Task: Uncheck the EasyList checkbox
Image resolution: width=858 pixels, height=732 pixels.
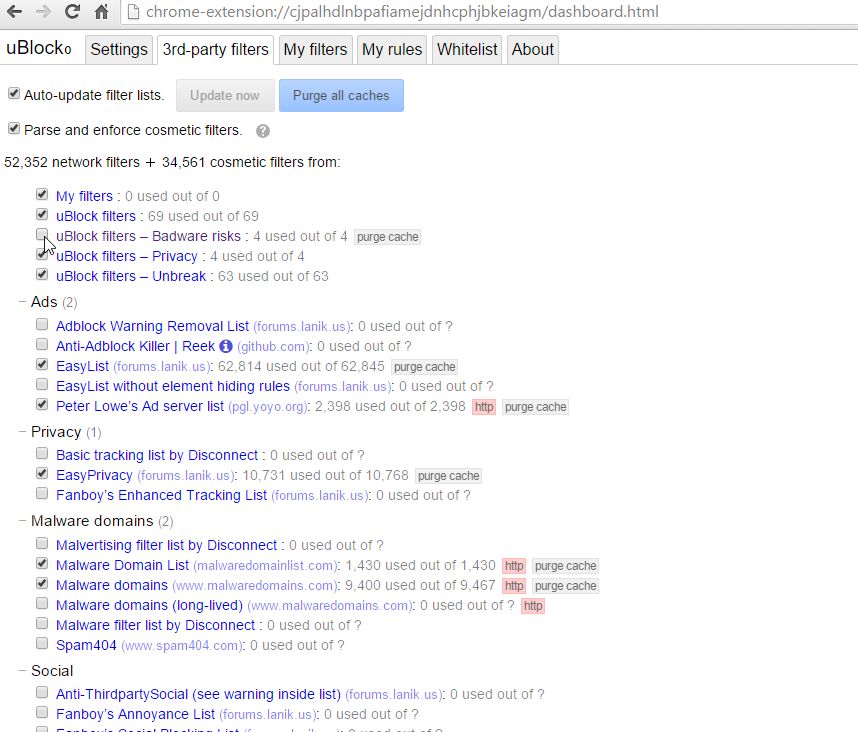Action: pyautogui.click(x=42, y=364)
